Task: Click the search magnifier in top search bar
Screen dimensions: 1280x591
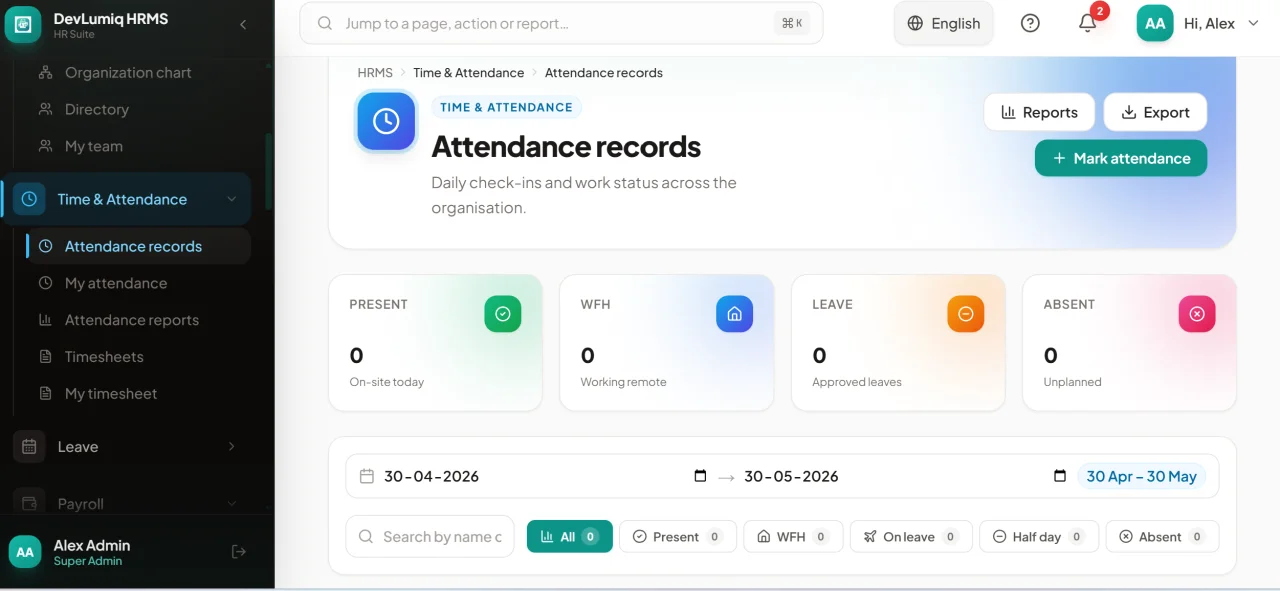Action: pos(325,23)
